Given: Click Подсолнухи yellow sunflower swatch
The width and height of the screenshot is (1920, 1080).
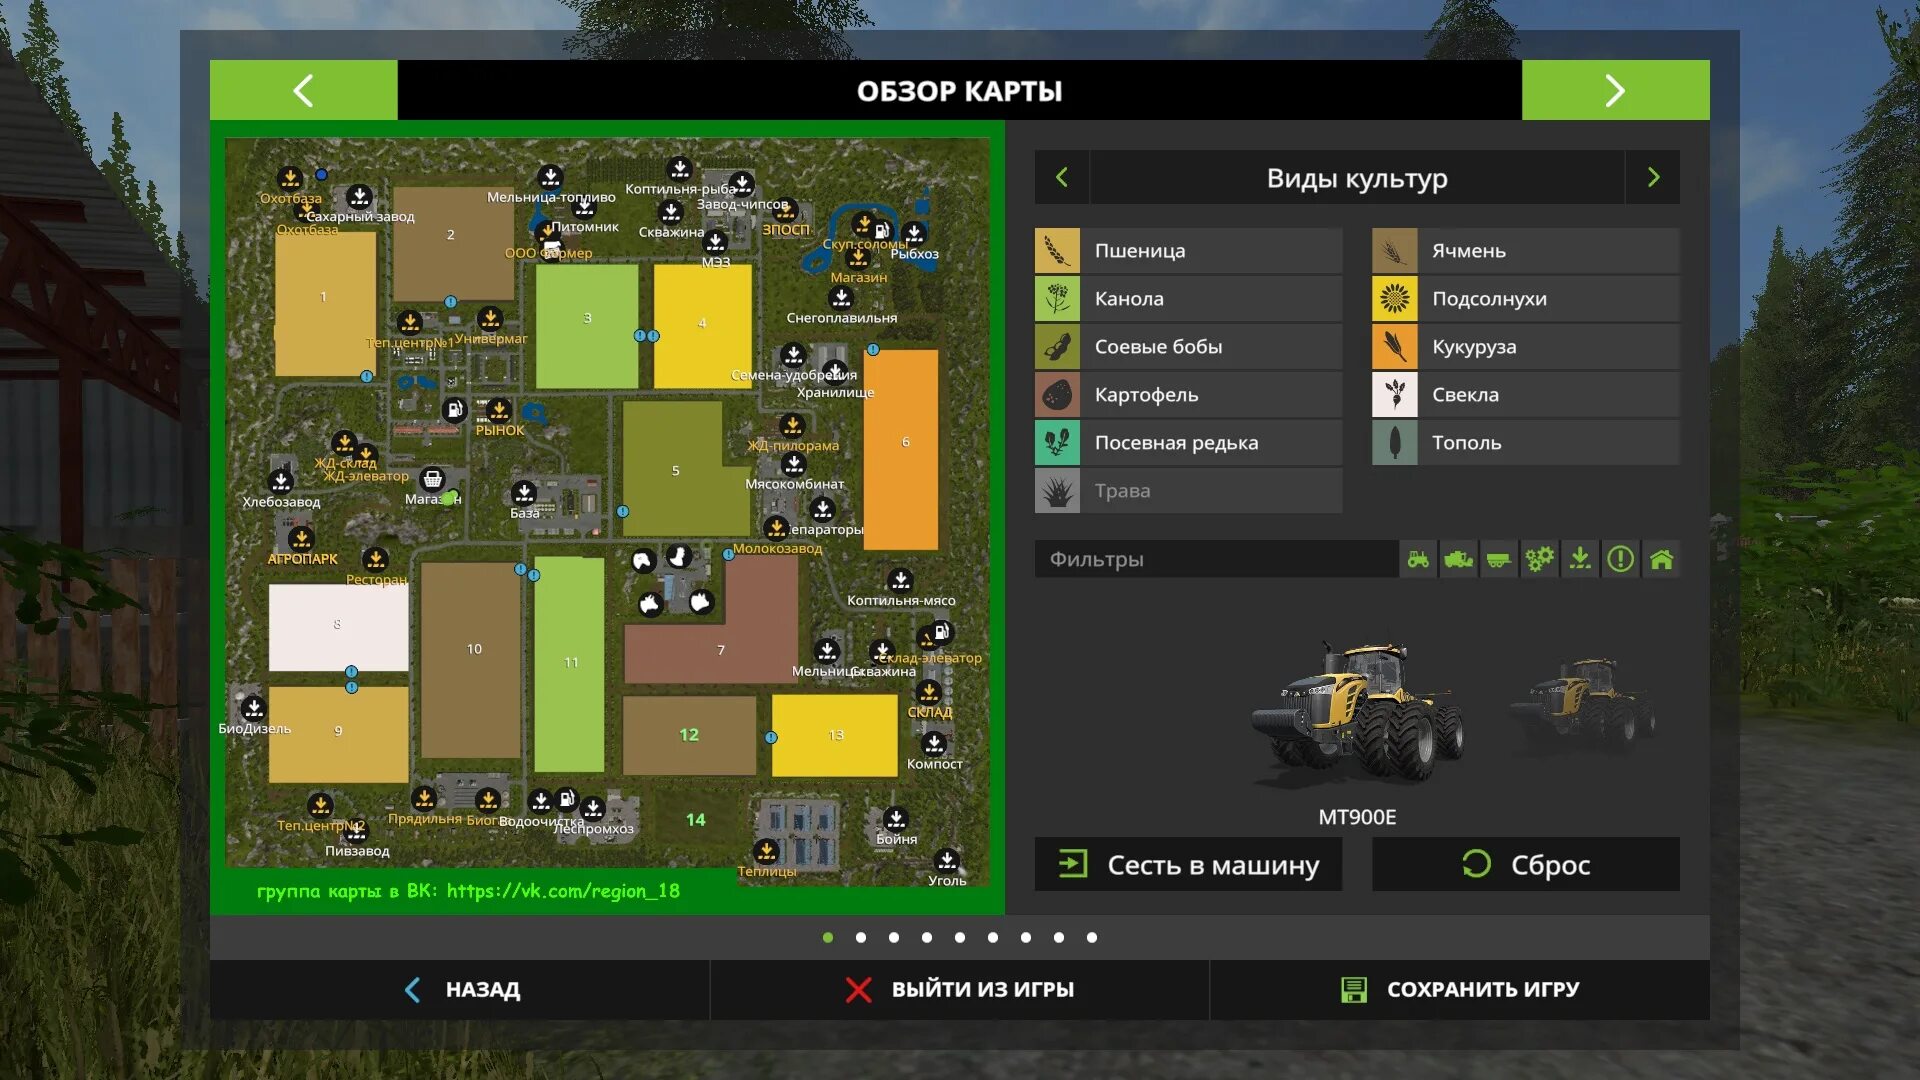Looking at the screenshot, I should click(1395, 299).
